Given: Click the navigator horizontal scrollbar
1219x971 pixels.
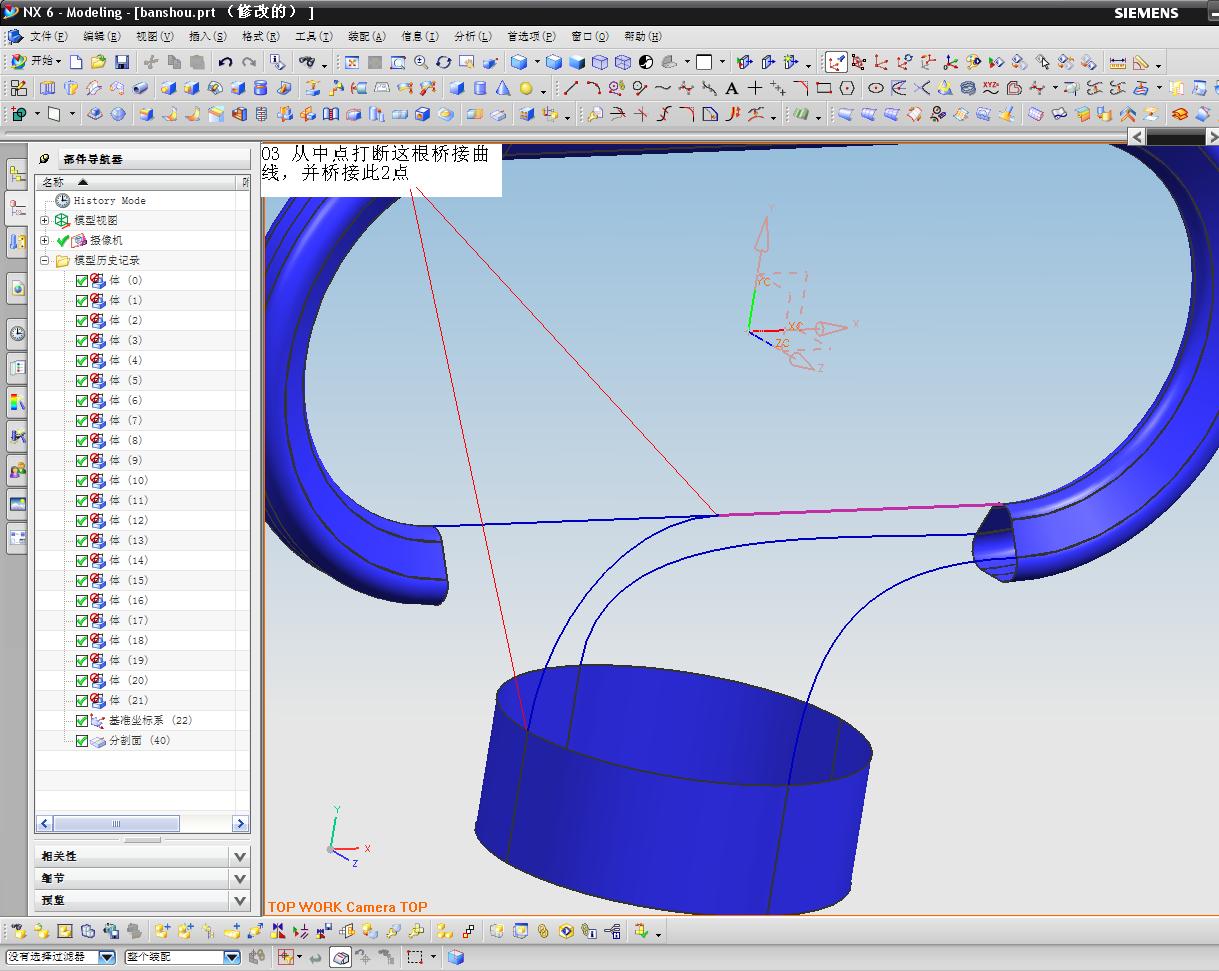Looking at the screenshot, I should tap(116, 823).
